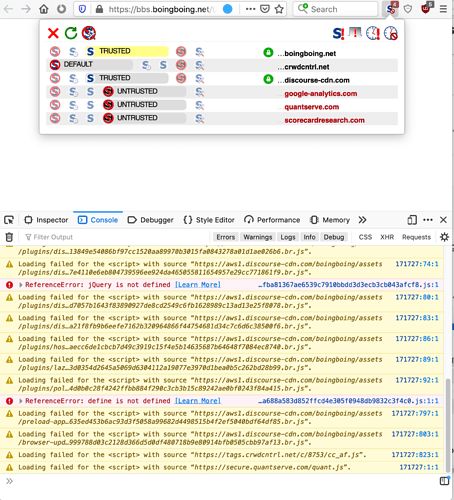This screenshot has height=500, width=454.
Task: Open console settings gear
Action: 444,237
